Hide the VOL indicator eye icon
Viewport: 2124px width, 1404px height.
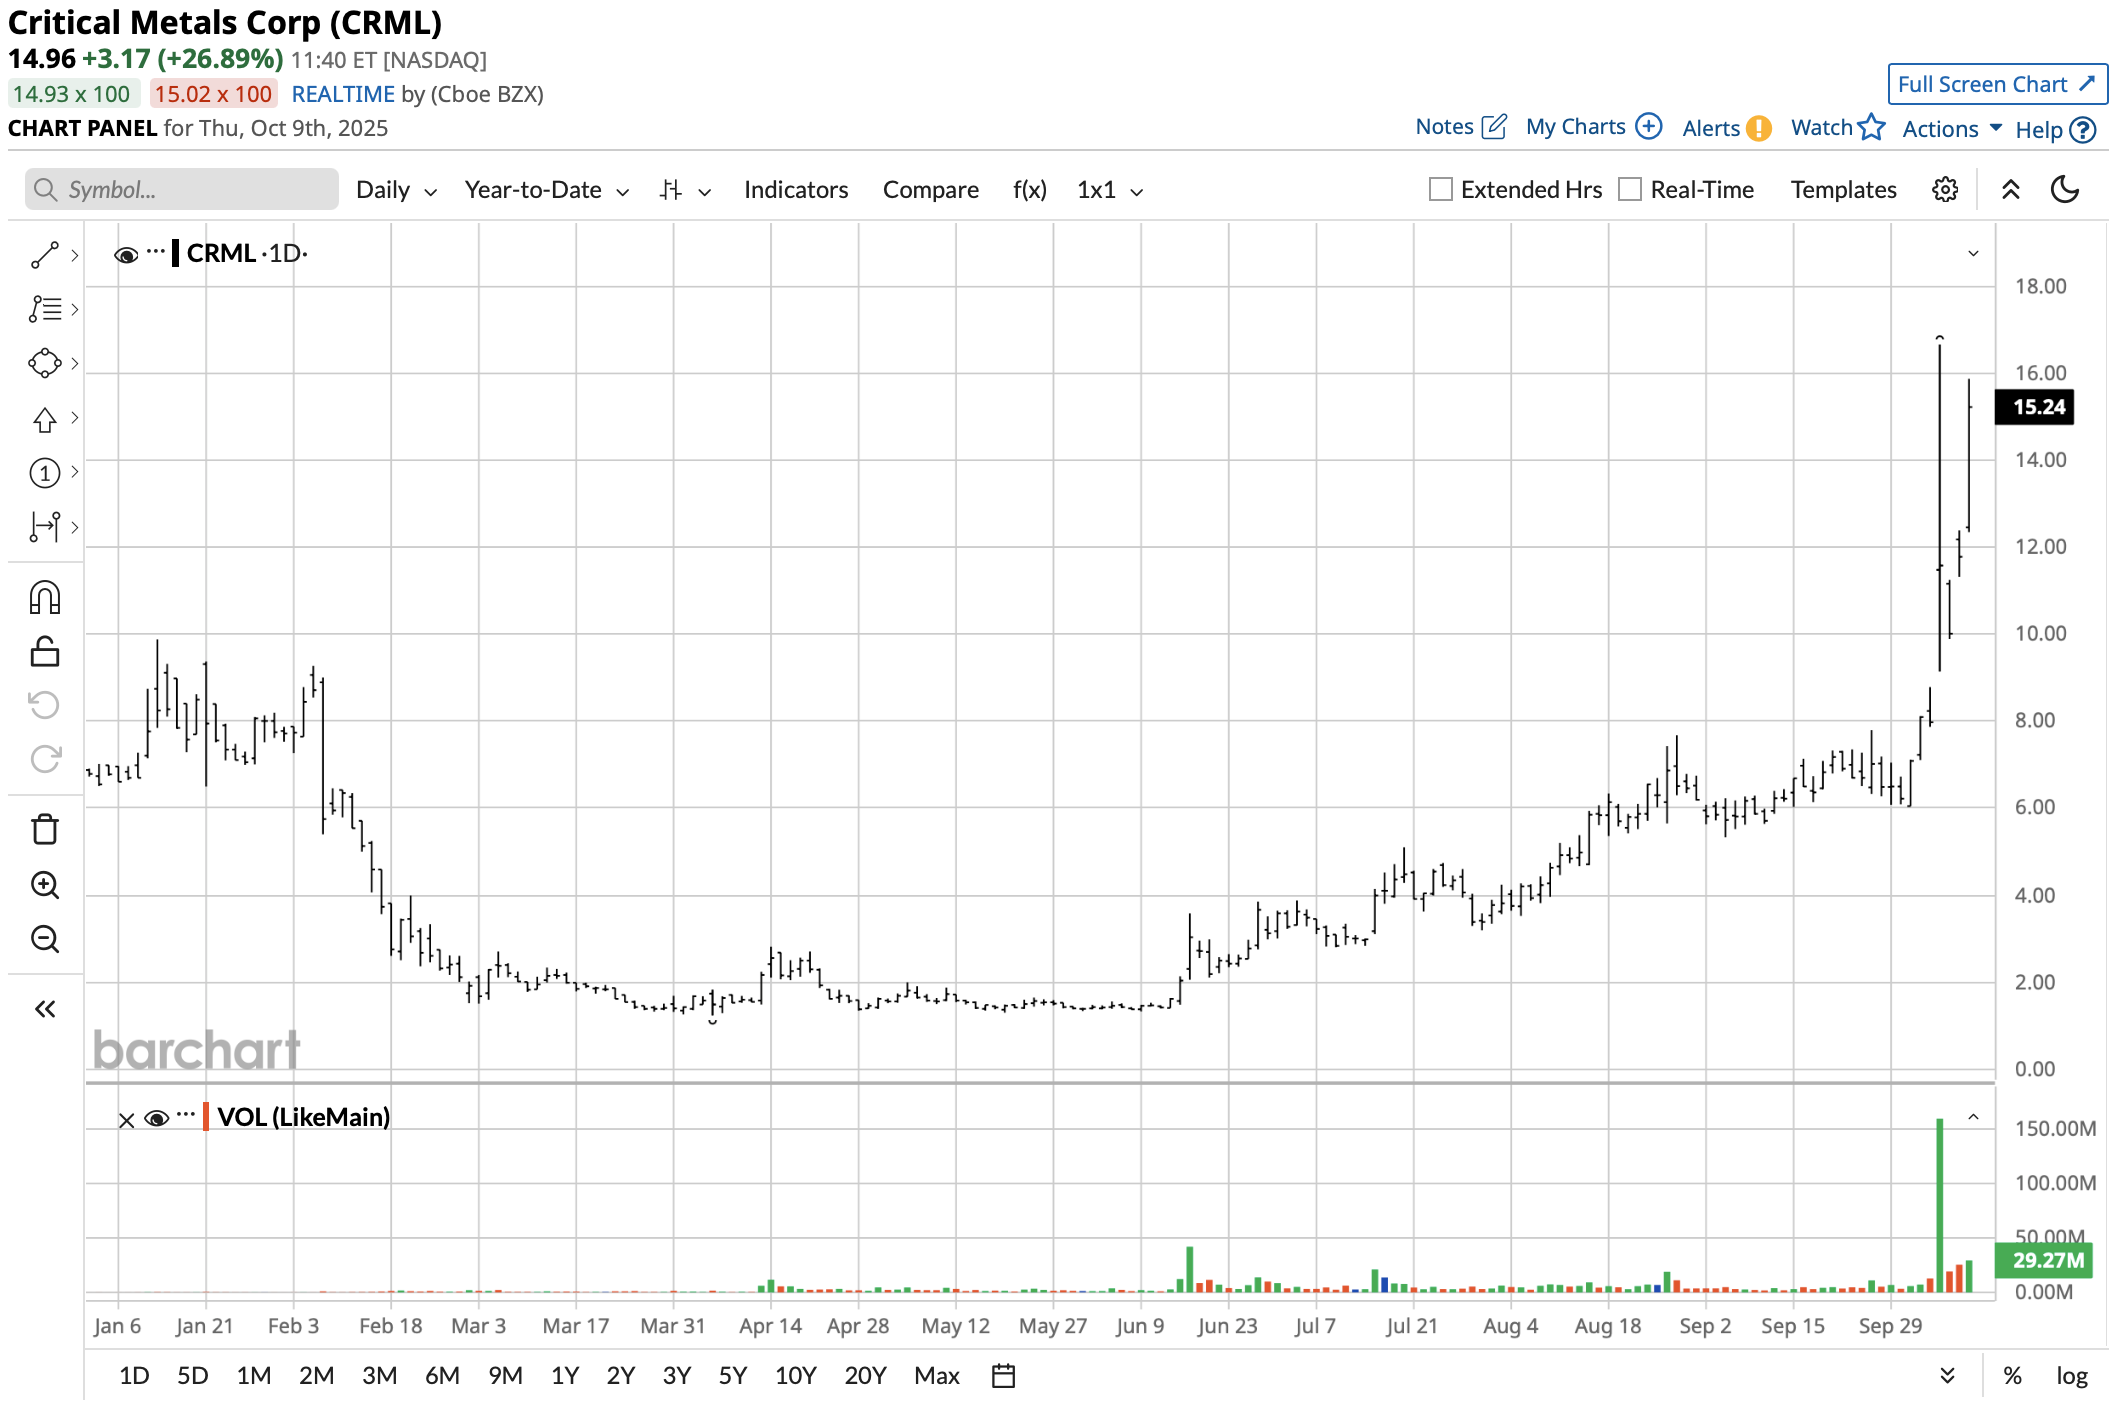point(156,1118)
